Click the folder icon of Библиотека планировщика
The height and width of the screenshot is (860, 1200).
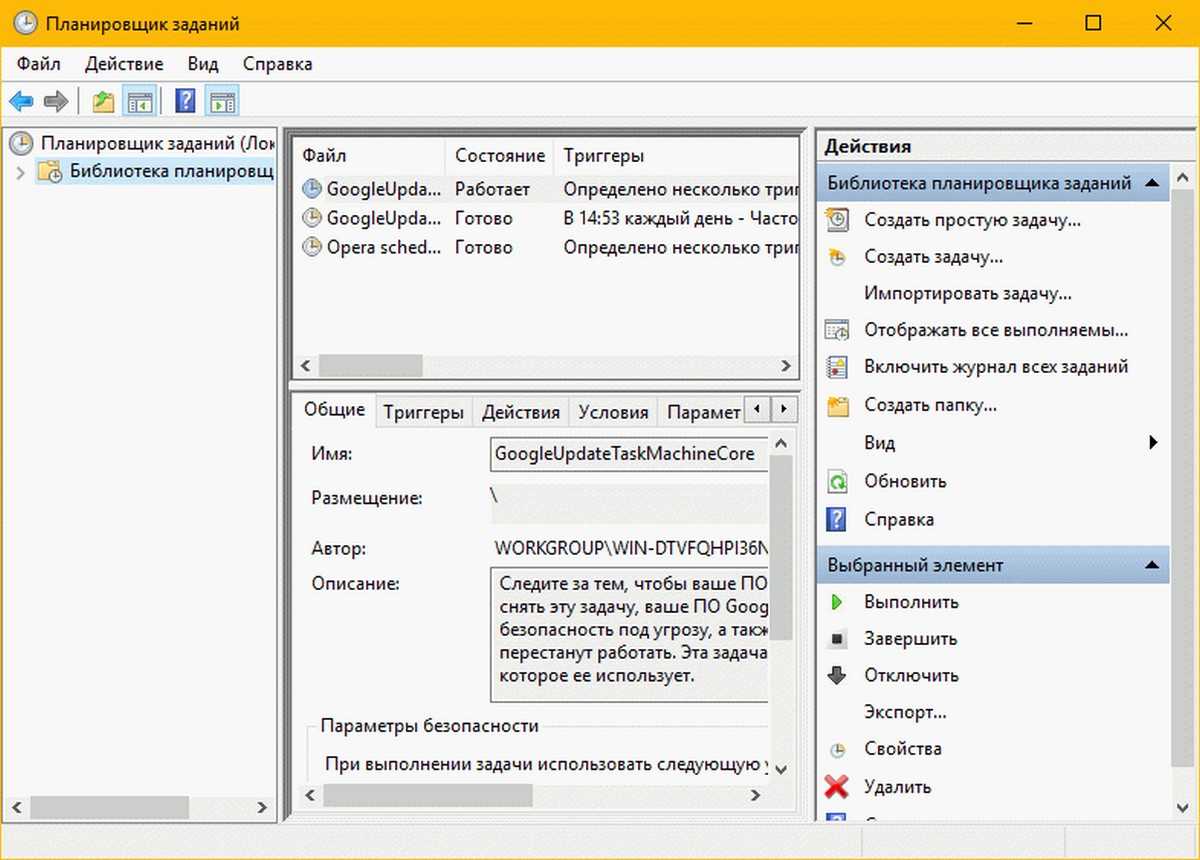pos(50,171)
